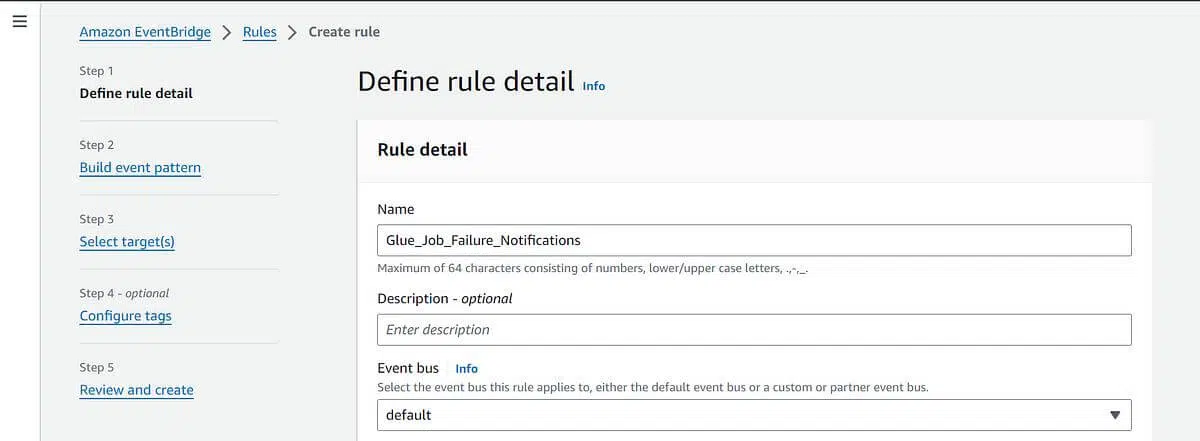
Task: Click the rule Name input field
Action: pyautogui.click(x=754, y=240)
